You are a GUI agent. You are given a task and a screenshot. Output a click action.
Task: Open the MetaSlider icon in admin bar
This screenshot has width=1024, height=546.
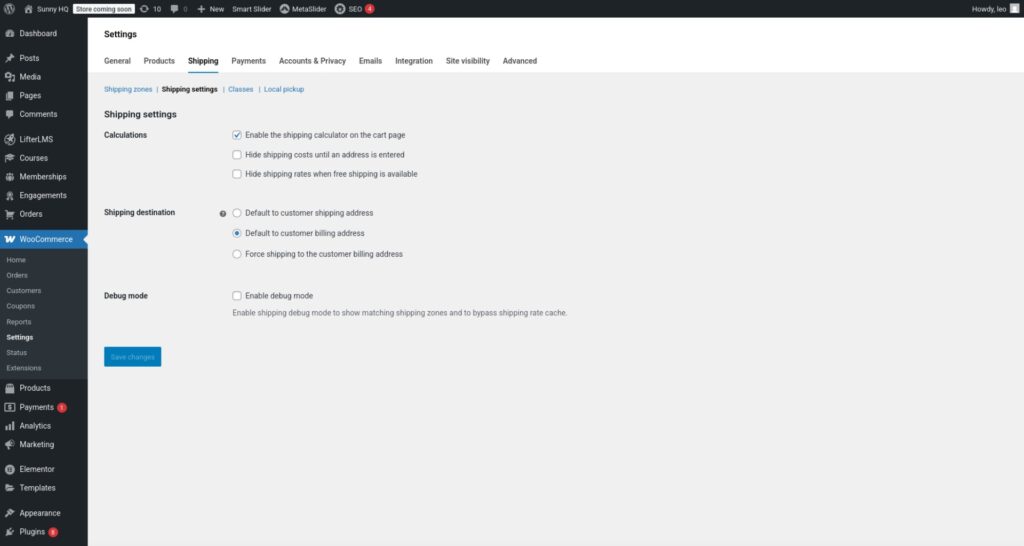284,9
